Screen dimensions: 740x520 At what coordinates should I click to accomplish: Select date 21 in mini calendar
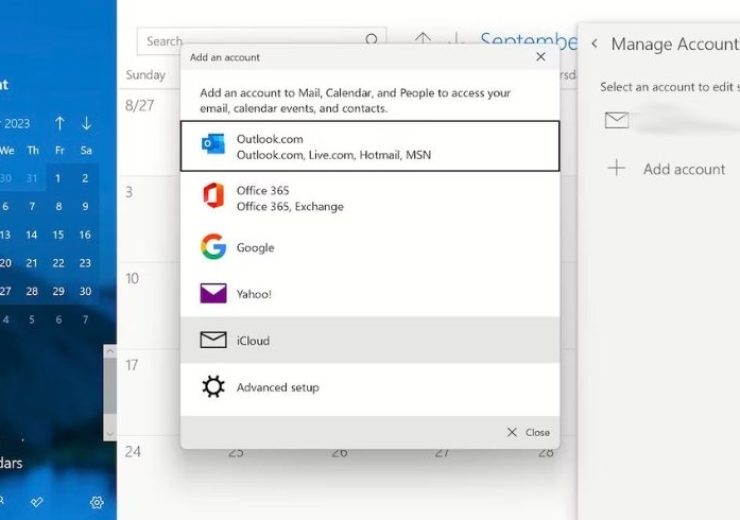tap(32, 263)
